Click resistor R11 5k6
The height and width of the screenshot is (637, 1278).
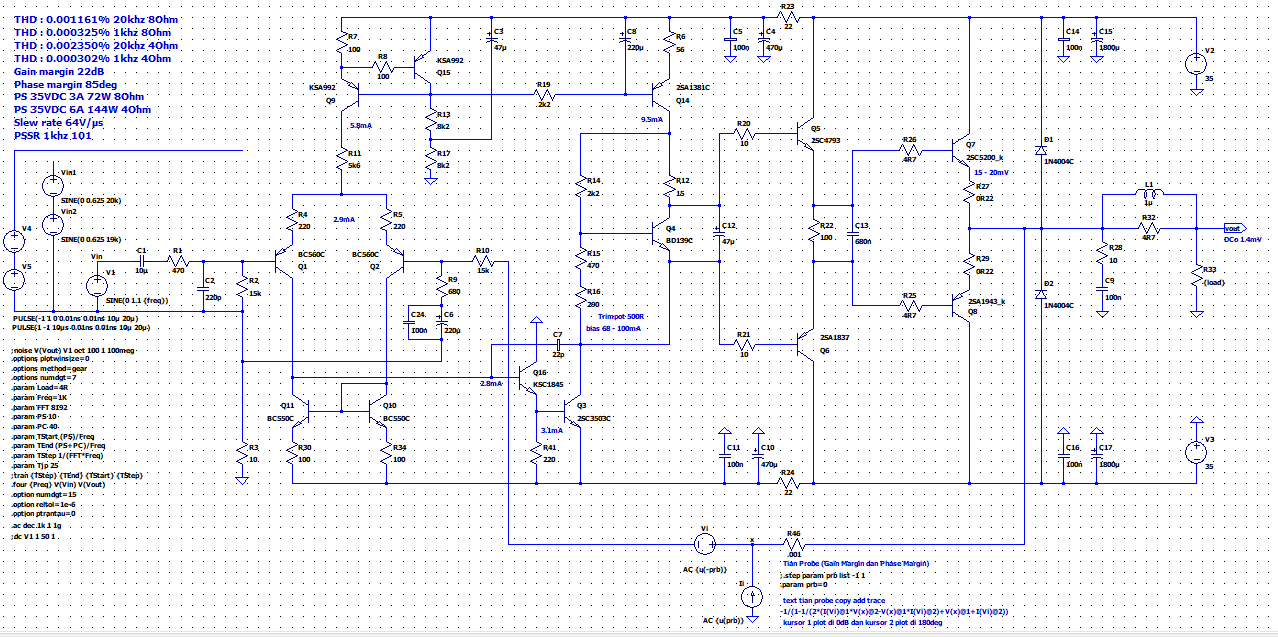click(x=340, y=159)
